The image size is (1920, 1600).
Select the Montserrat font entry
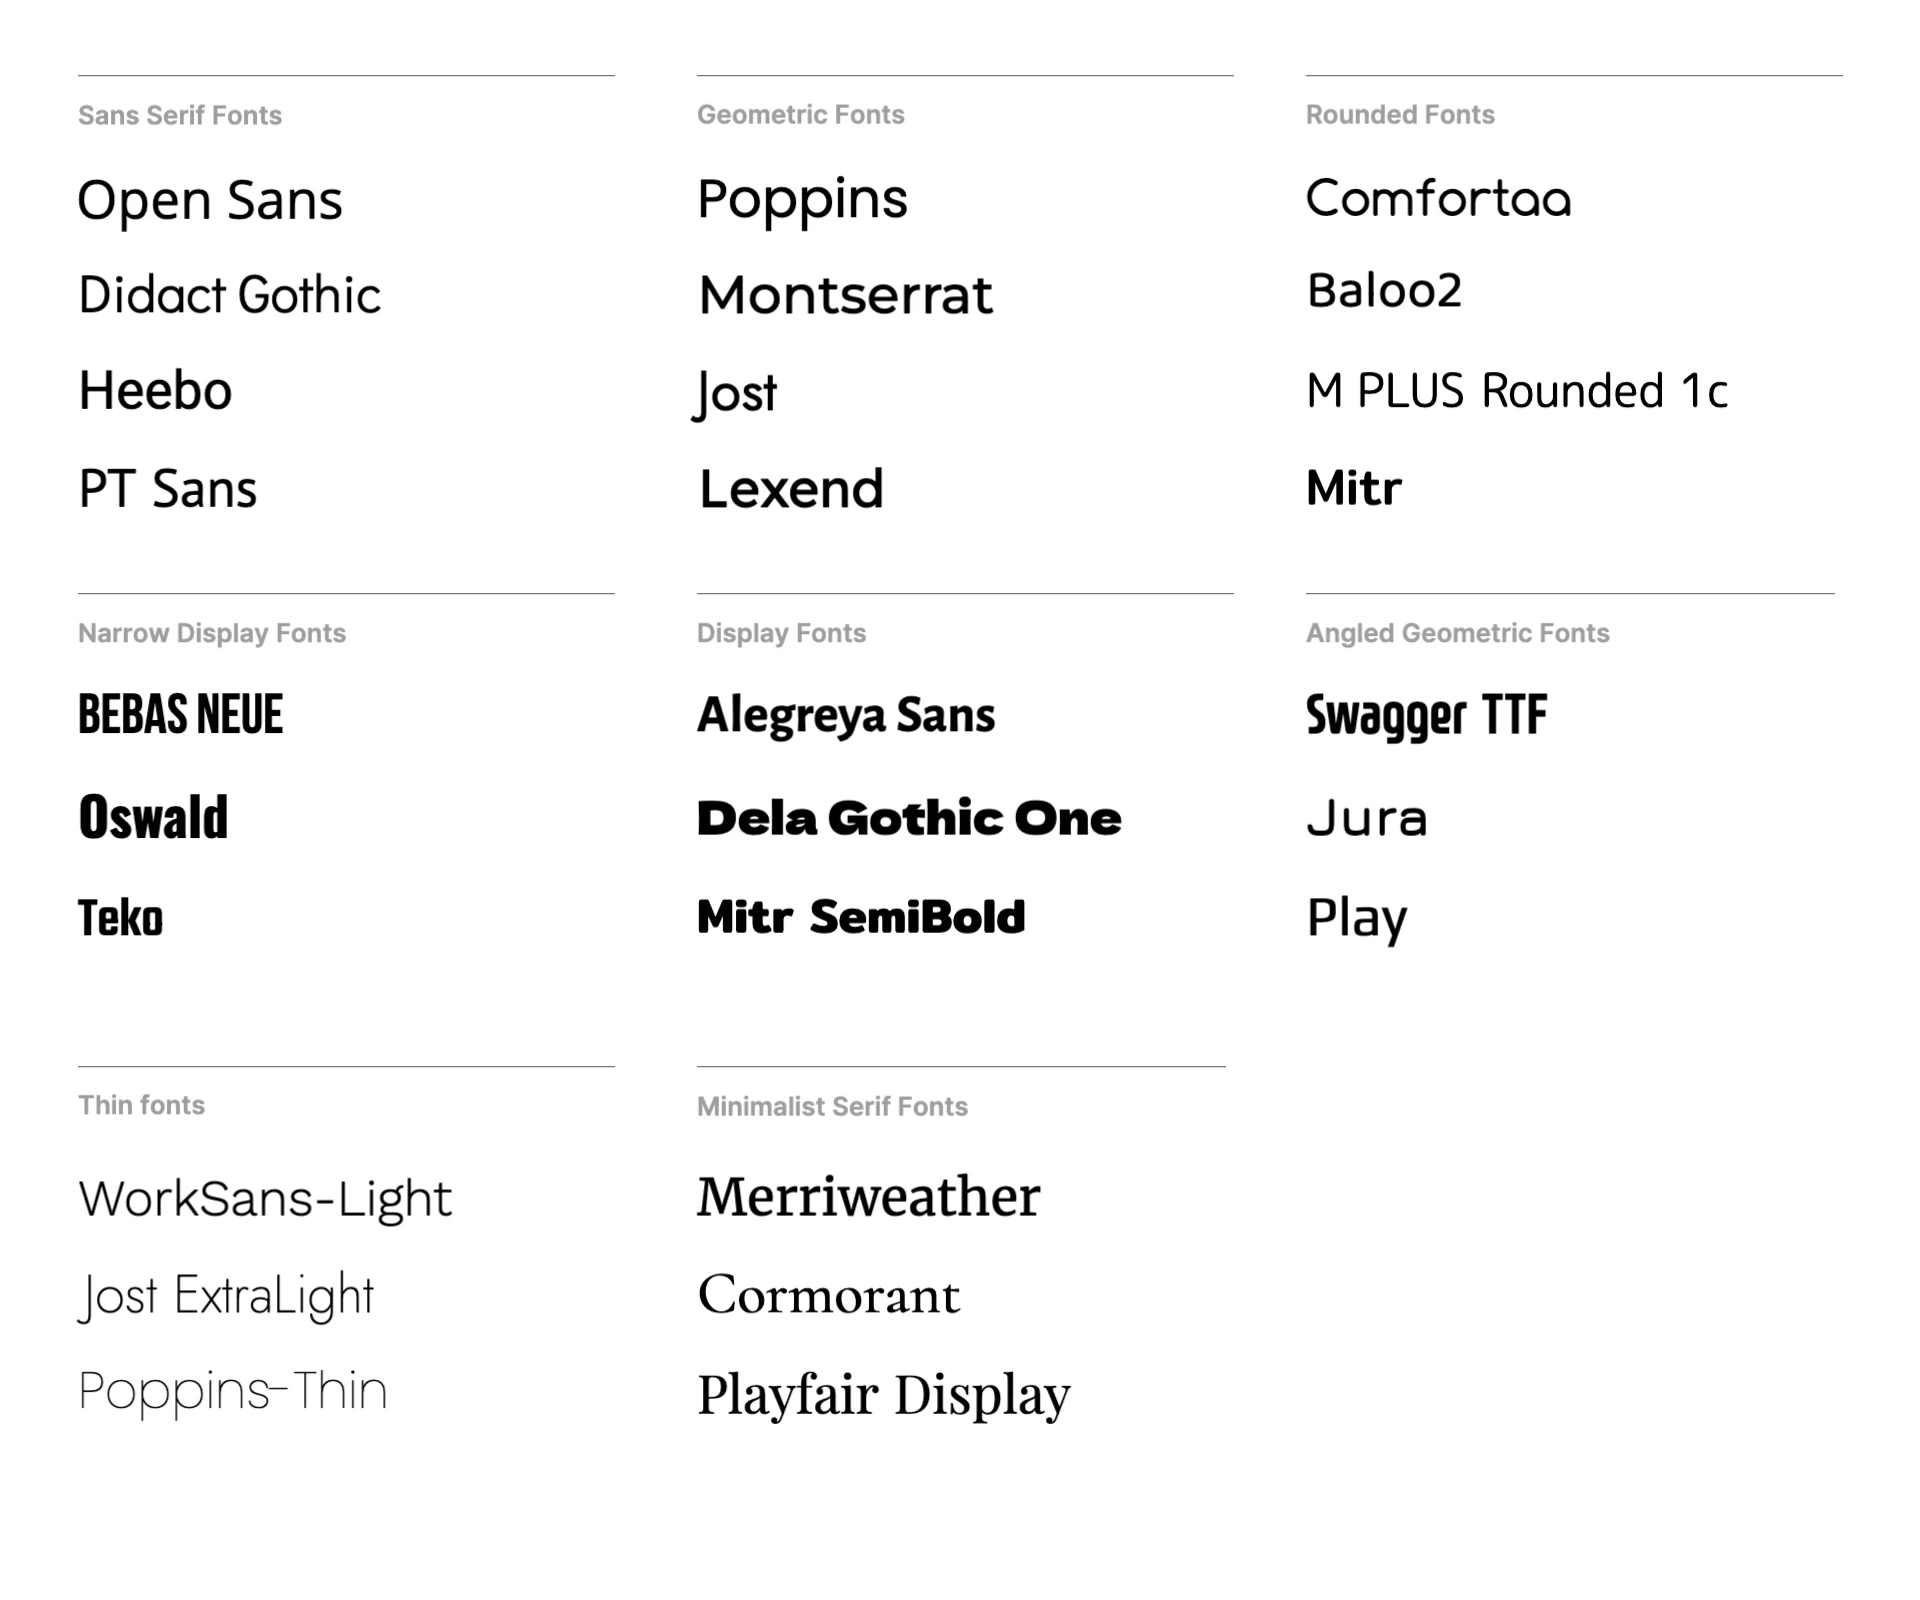(x=845, y=296)
